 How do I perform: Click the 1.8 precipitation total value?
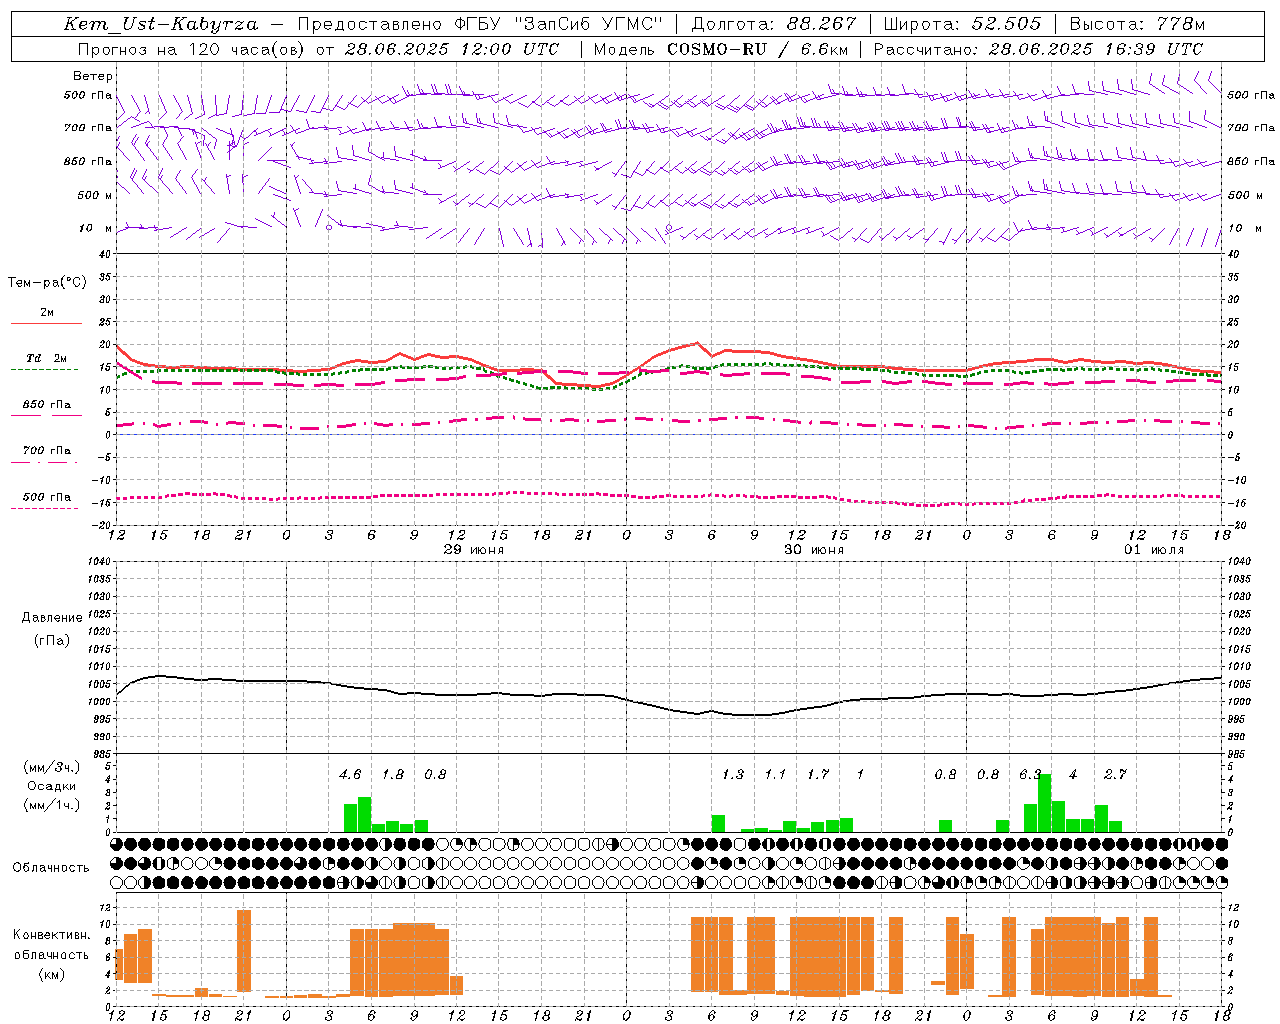pyautogui.click(x=393, y=774)
